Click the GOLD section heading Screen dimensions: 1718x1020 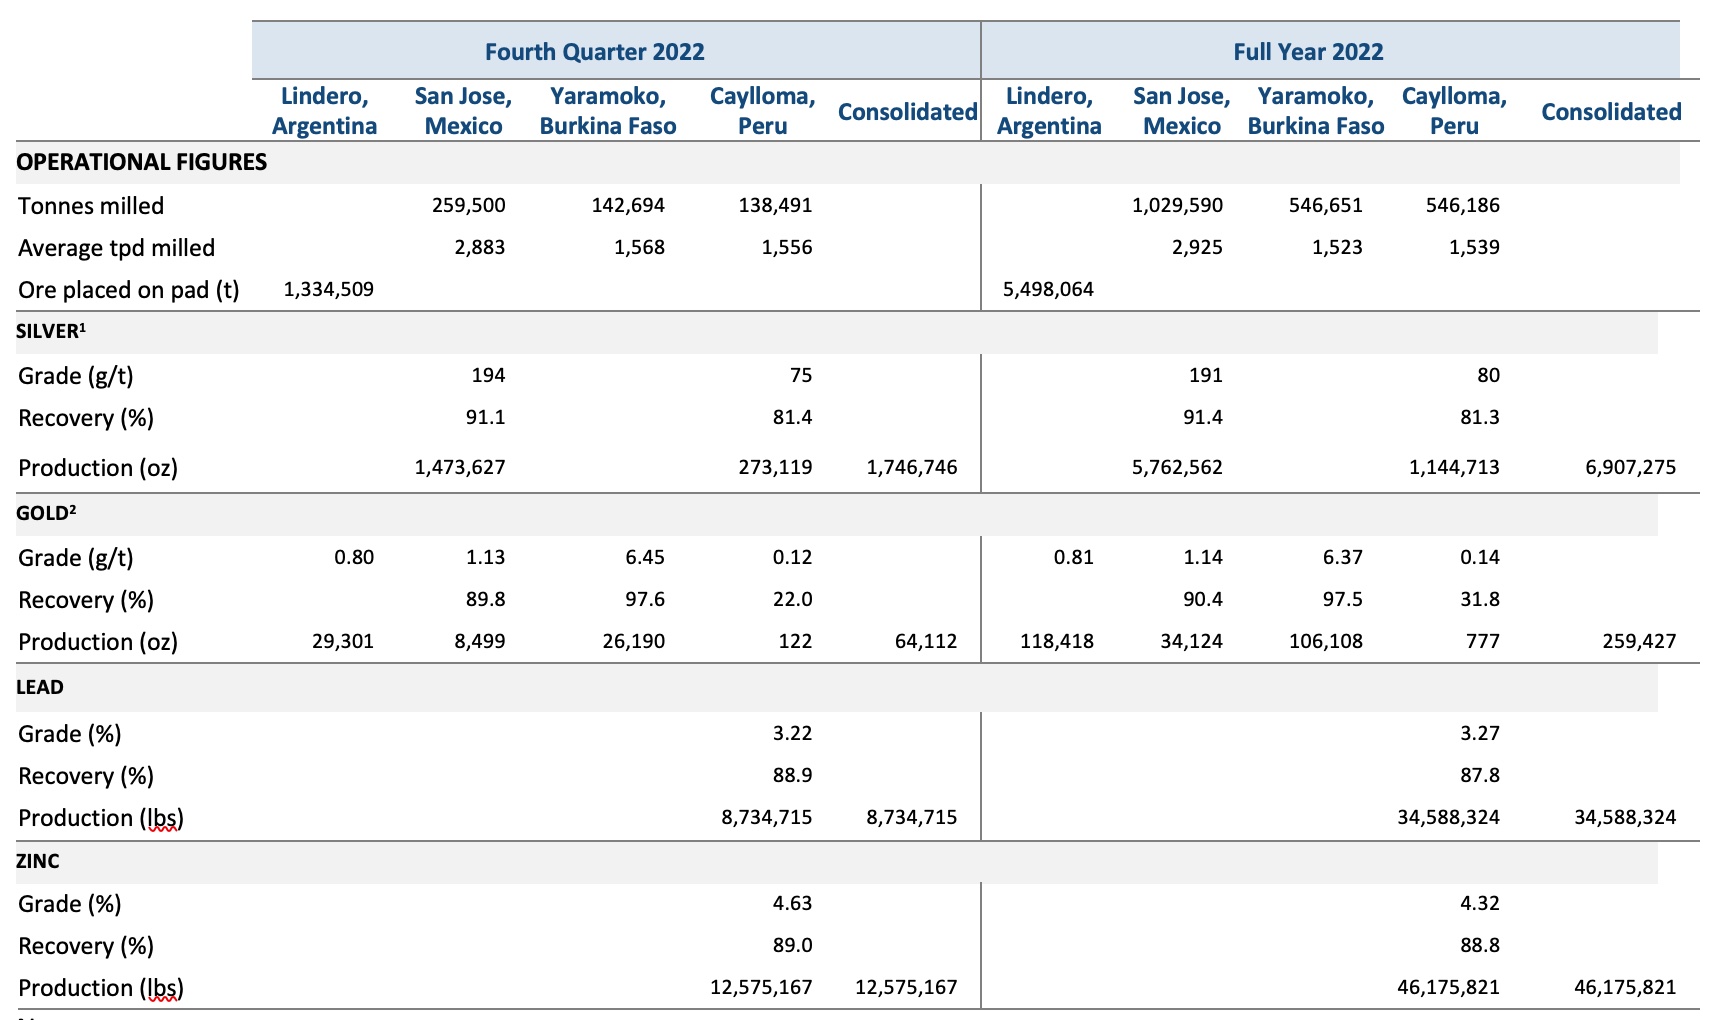(x=46, y=514)
